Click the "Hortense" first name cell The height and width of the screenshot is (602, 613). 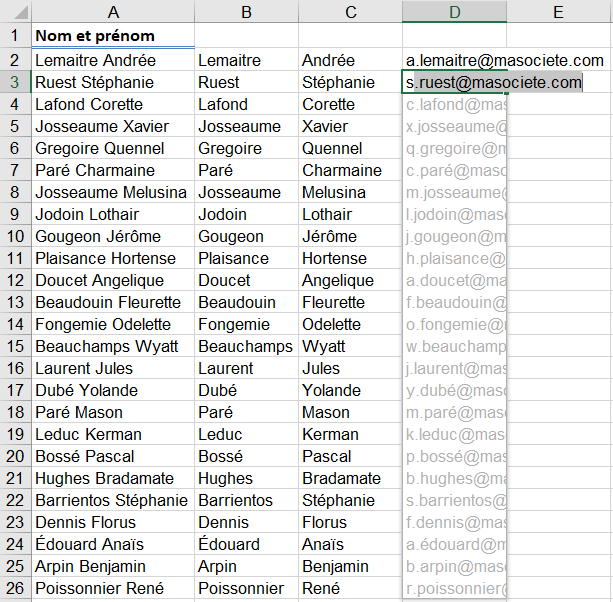[x=350, y=258]
